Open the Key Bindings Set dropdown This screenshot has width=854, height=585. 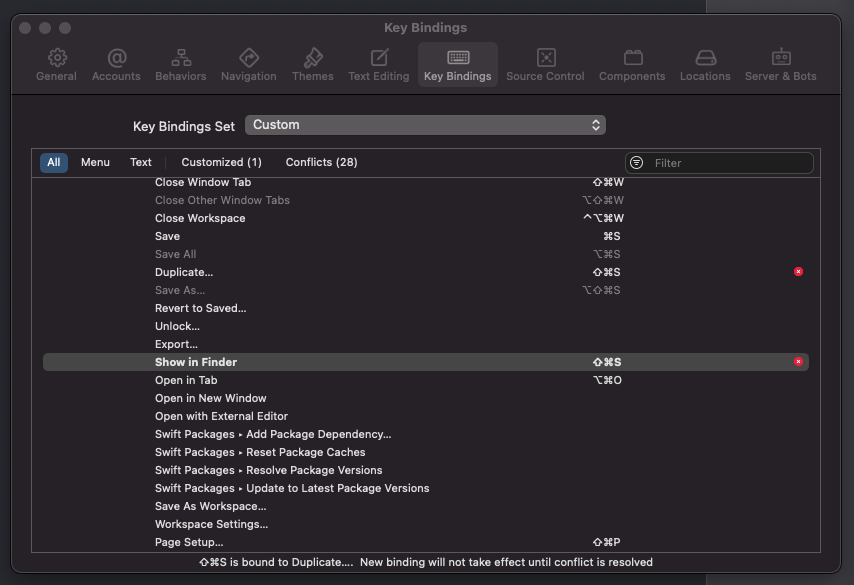coord(425,125)
